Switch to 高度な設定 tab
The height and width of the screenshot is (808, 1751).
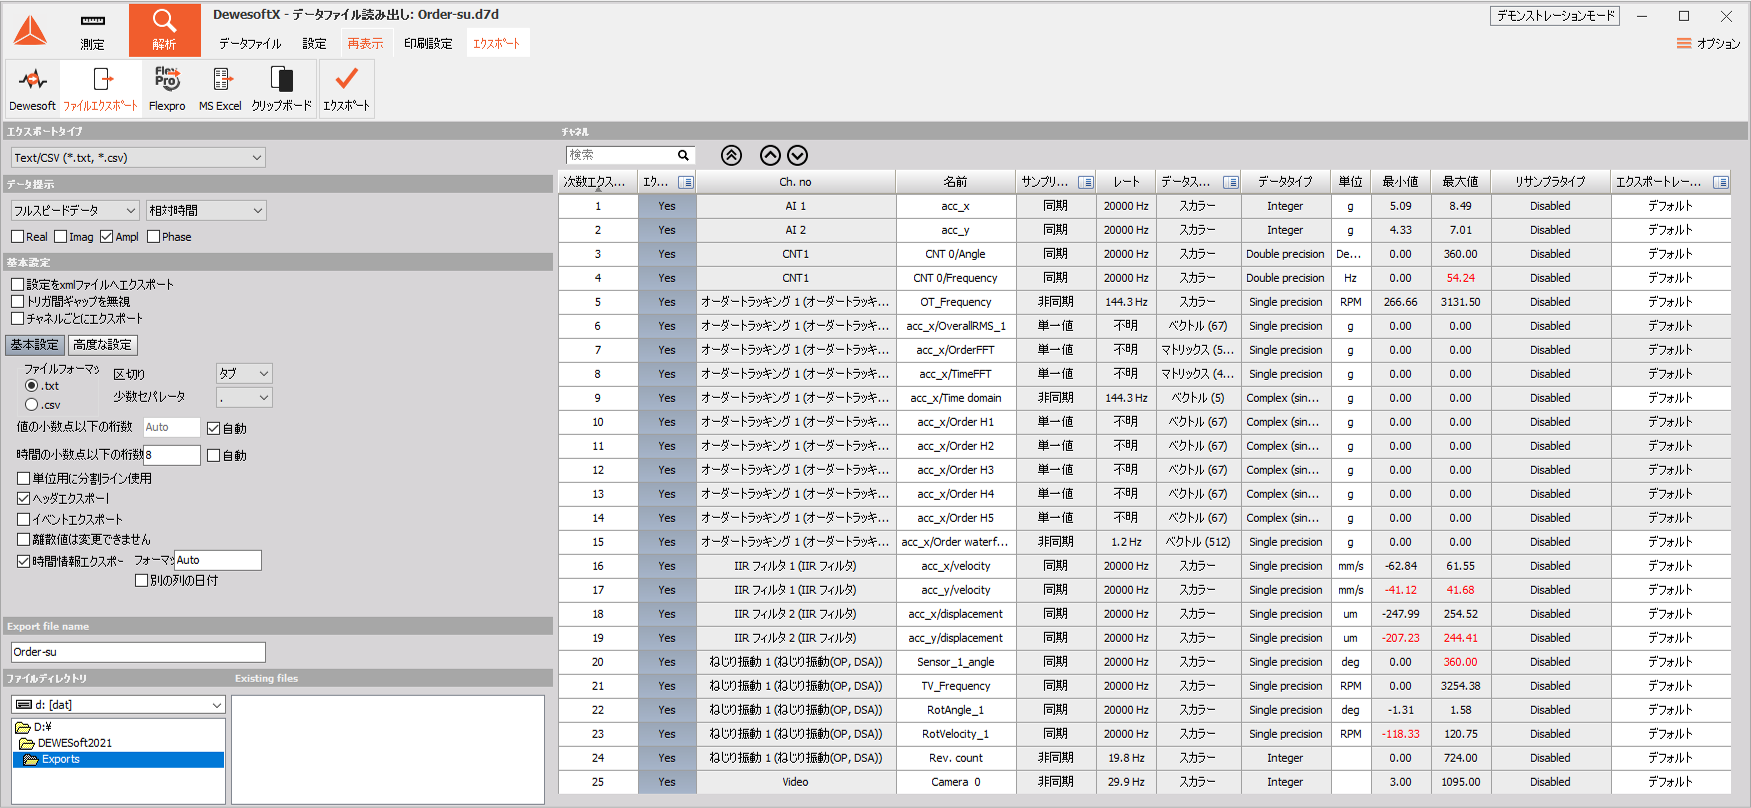pyautogui.click(x=102, y=345)
